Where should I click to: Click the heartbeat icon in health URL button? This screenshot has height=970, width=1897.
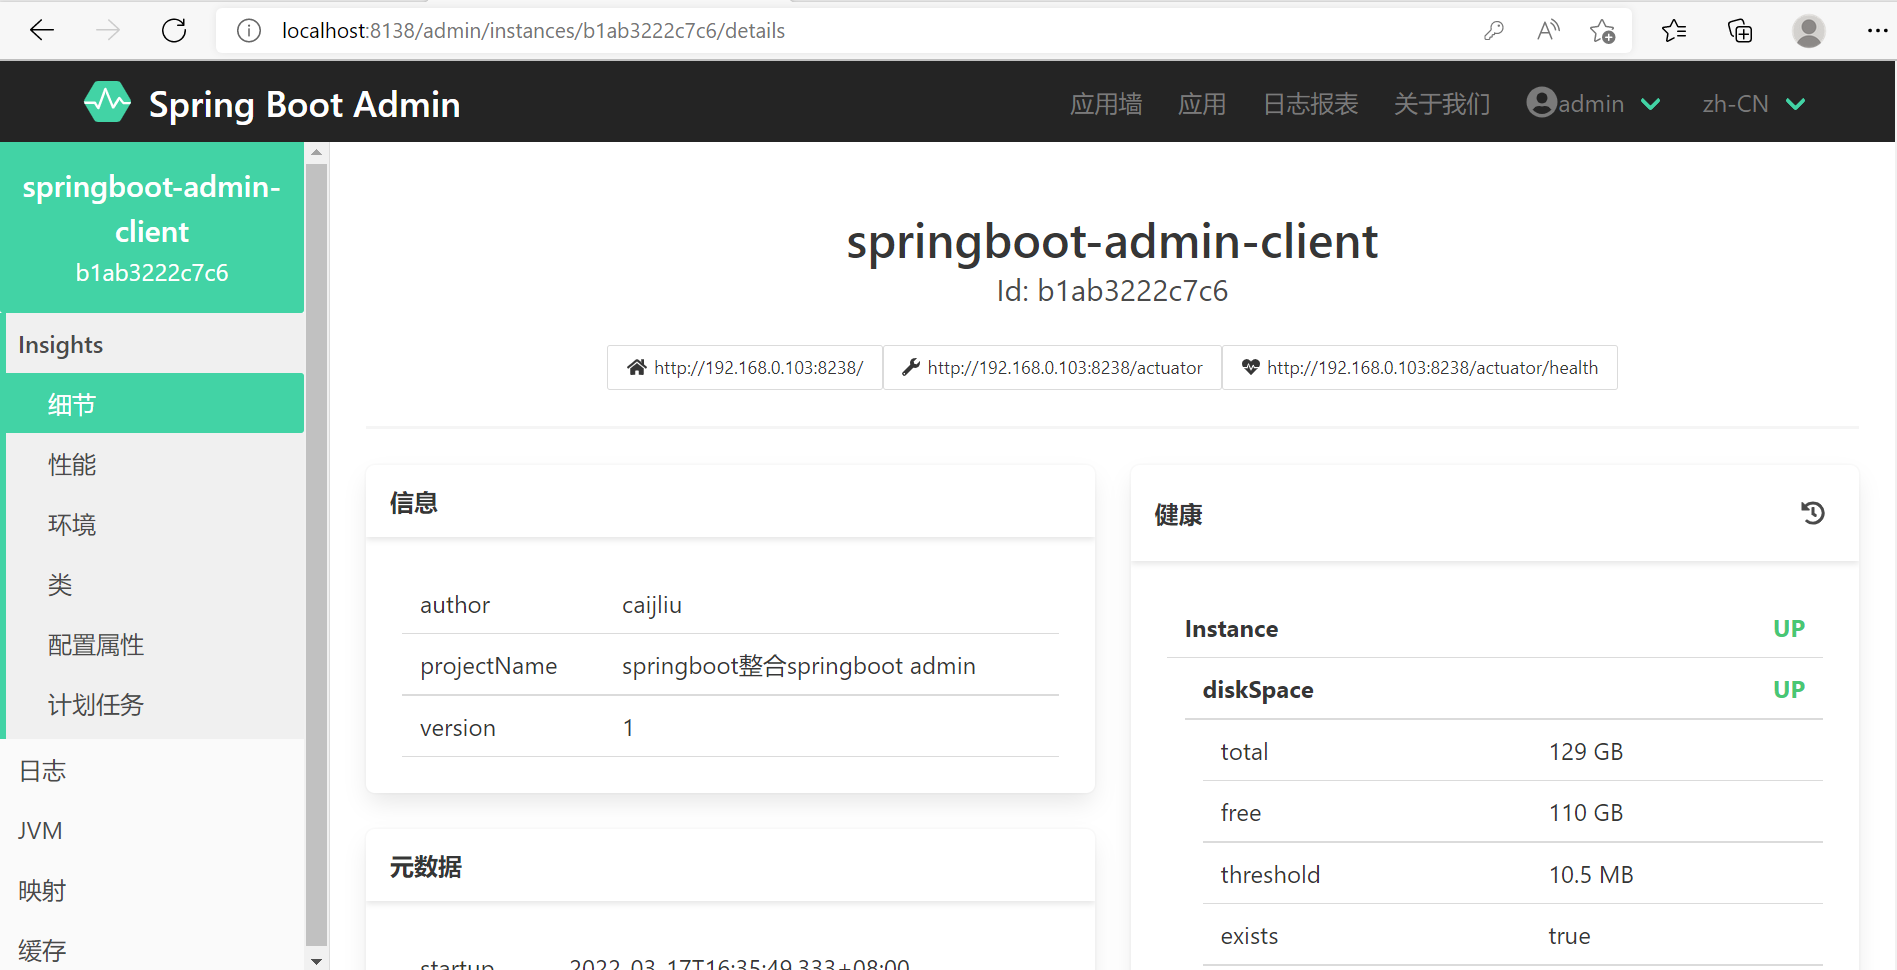[1250, 367]
